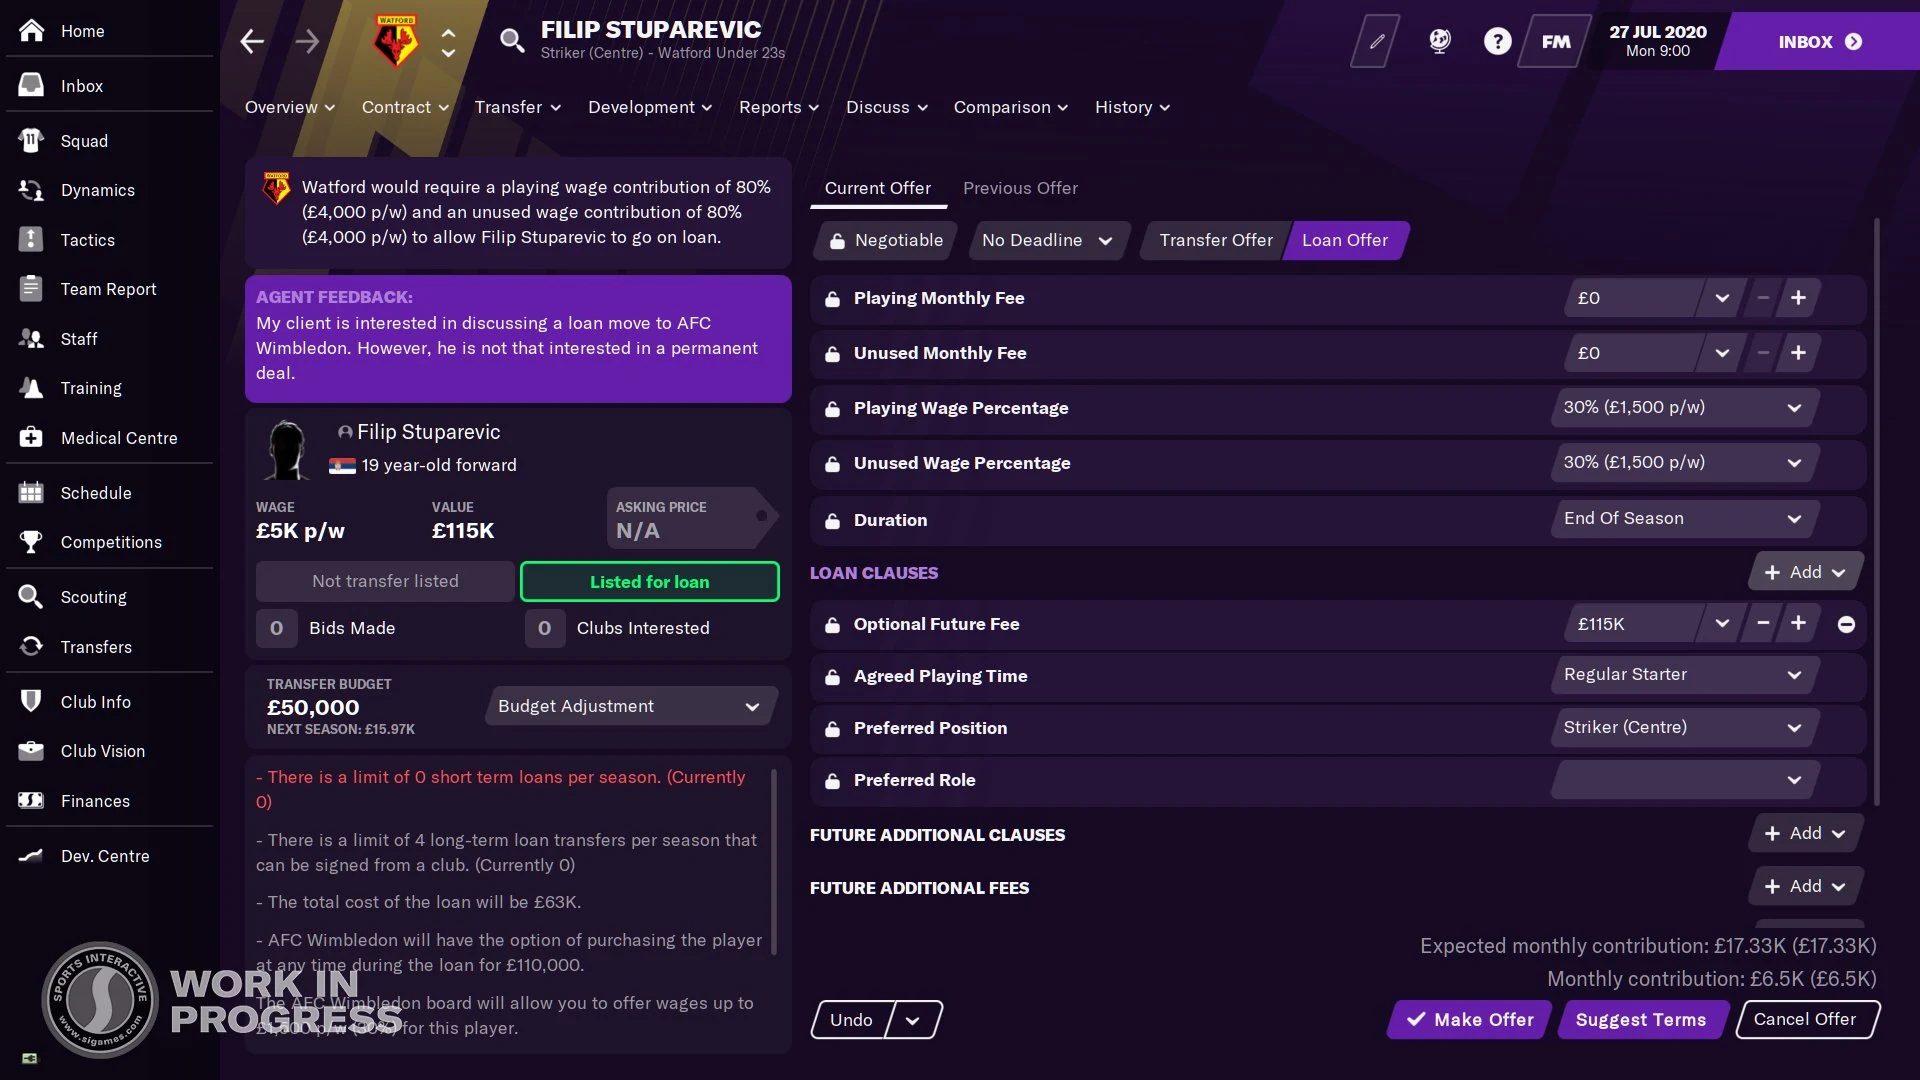Click the navigate-back arrow
The image size is (1920, 1080).
click(251, 41)
